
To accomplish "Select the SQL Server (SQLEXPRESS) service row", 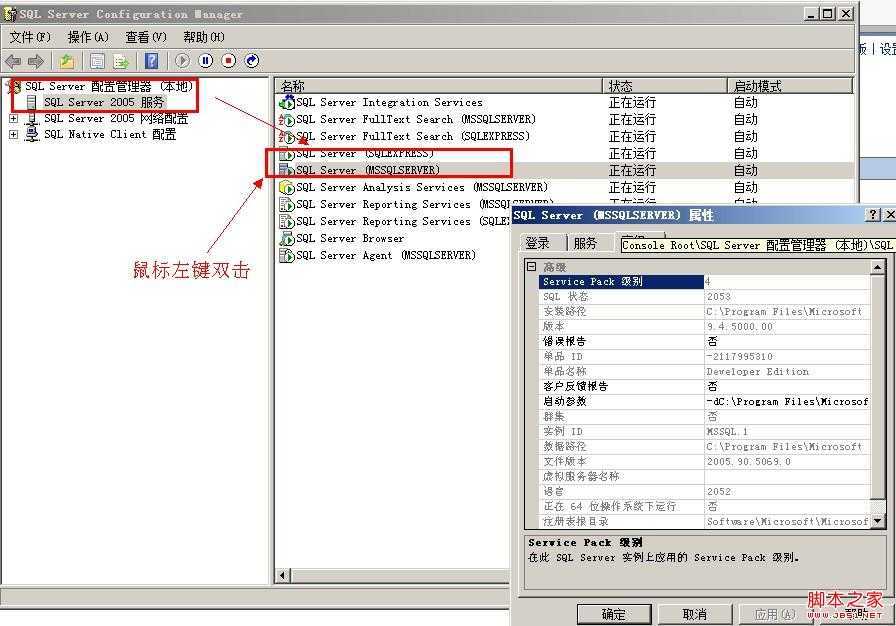I will coord(565,154).
